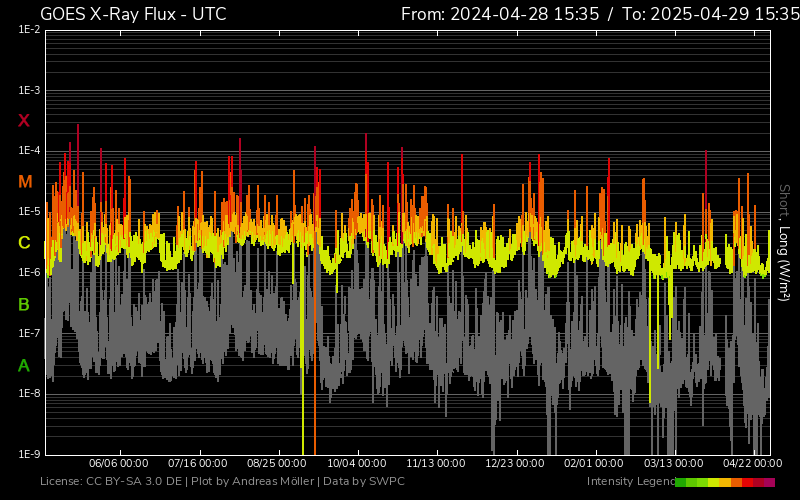Click the red X flare class label
This screenshot has height=500, width=800.
(x=23, y=121)
